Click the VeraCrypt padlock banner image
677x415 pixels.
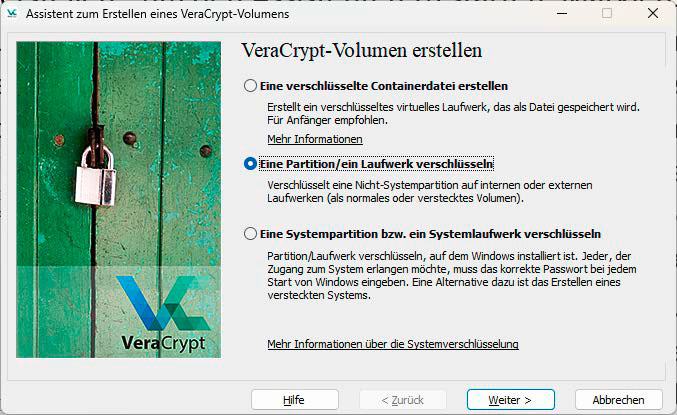(x=118, y=200)
